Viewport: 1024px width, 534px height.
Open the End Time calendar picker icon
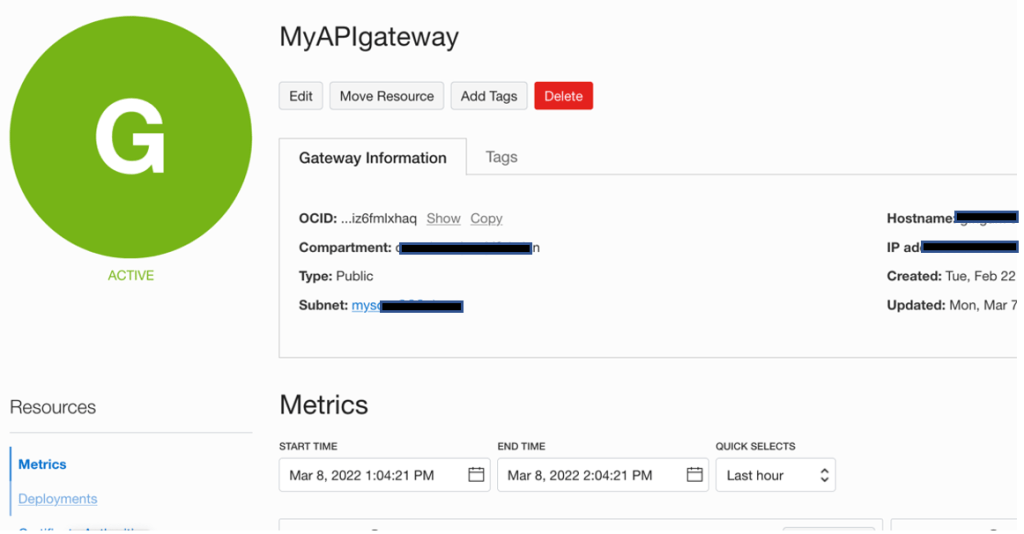694,475
